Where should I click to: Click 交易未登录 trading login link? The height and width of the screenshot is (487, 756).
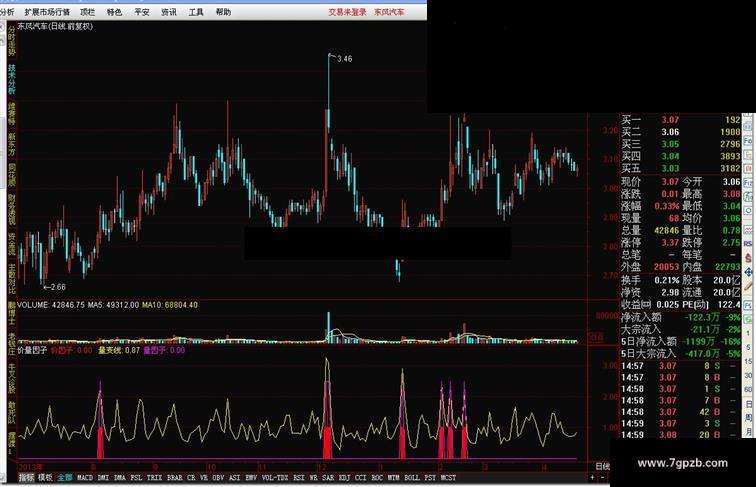(347, 12)
